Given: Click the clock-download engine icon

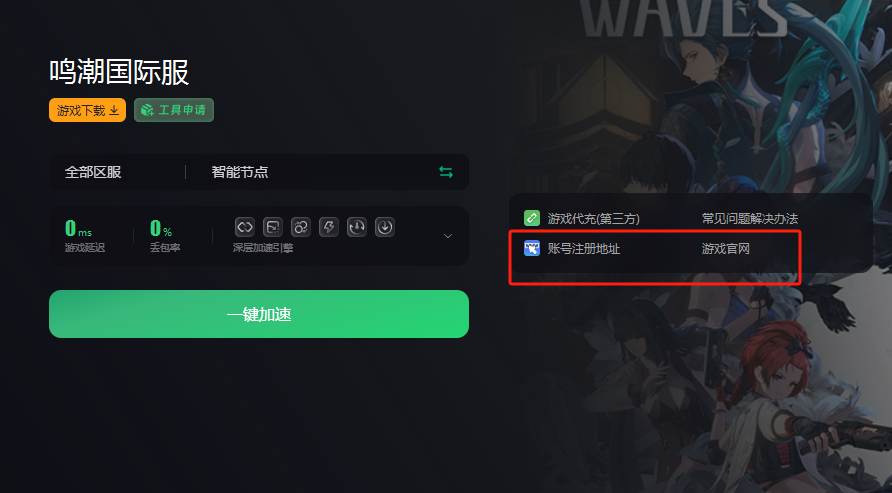Looking at the screenshot, I should (x=357, y=227).
